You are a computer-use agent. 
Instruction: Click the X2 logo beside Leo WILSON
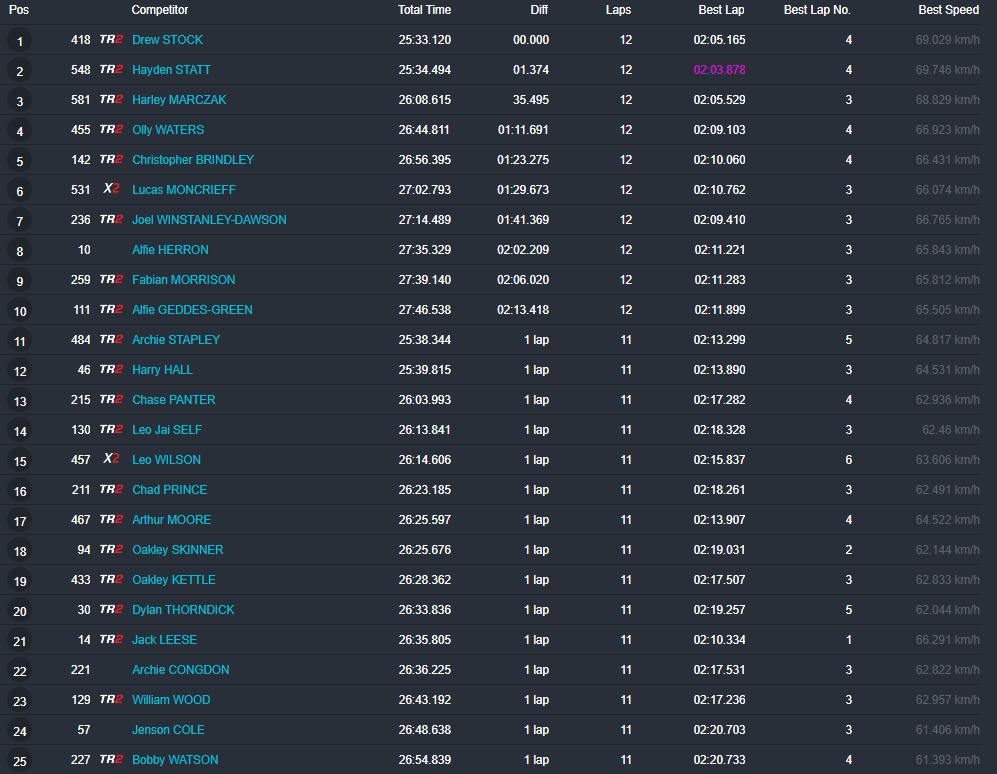[x=111, y=460]
